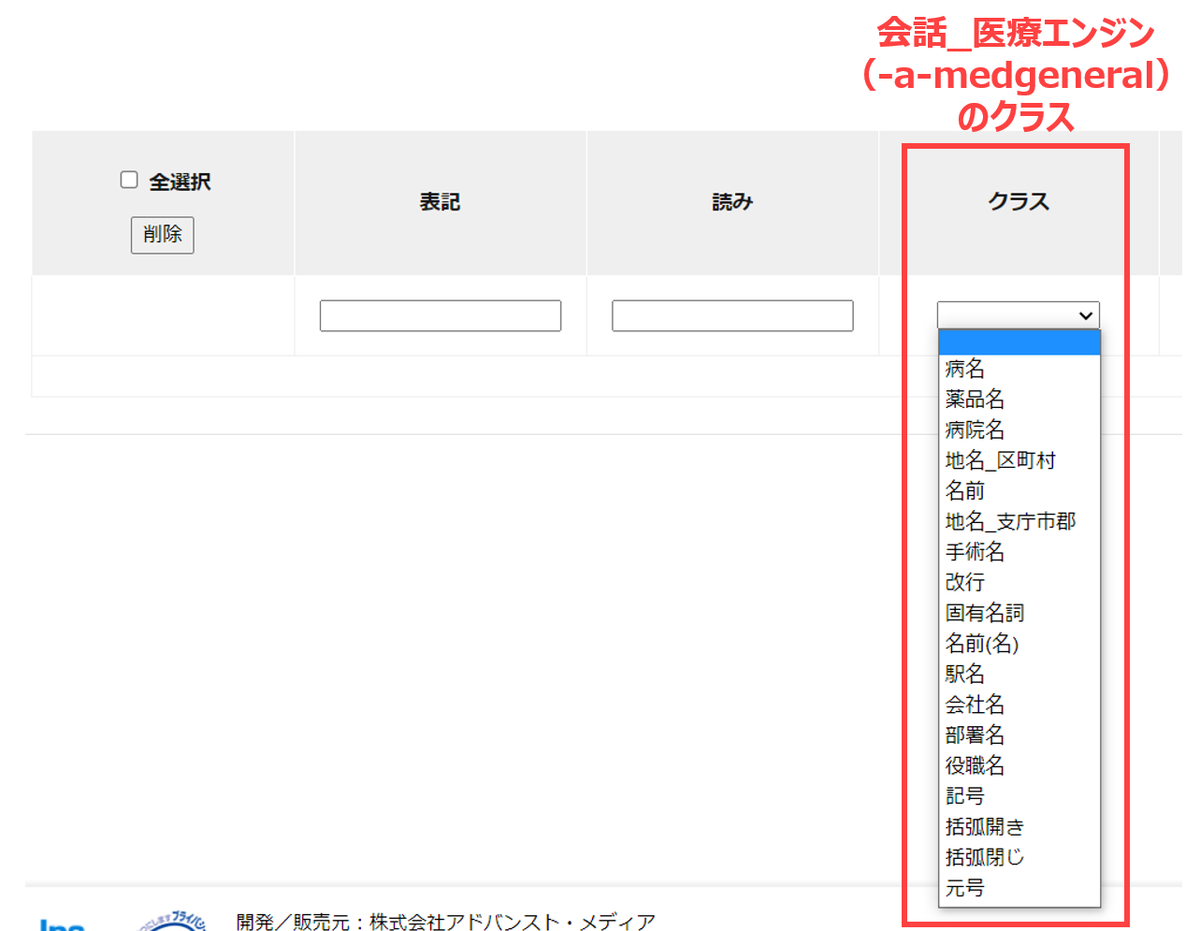Click the 削除 delete button

(x=162, y=235)
